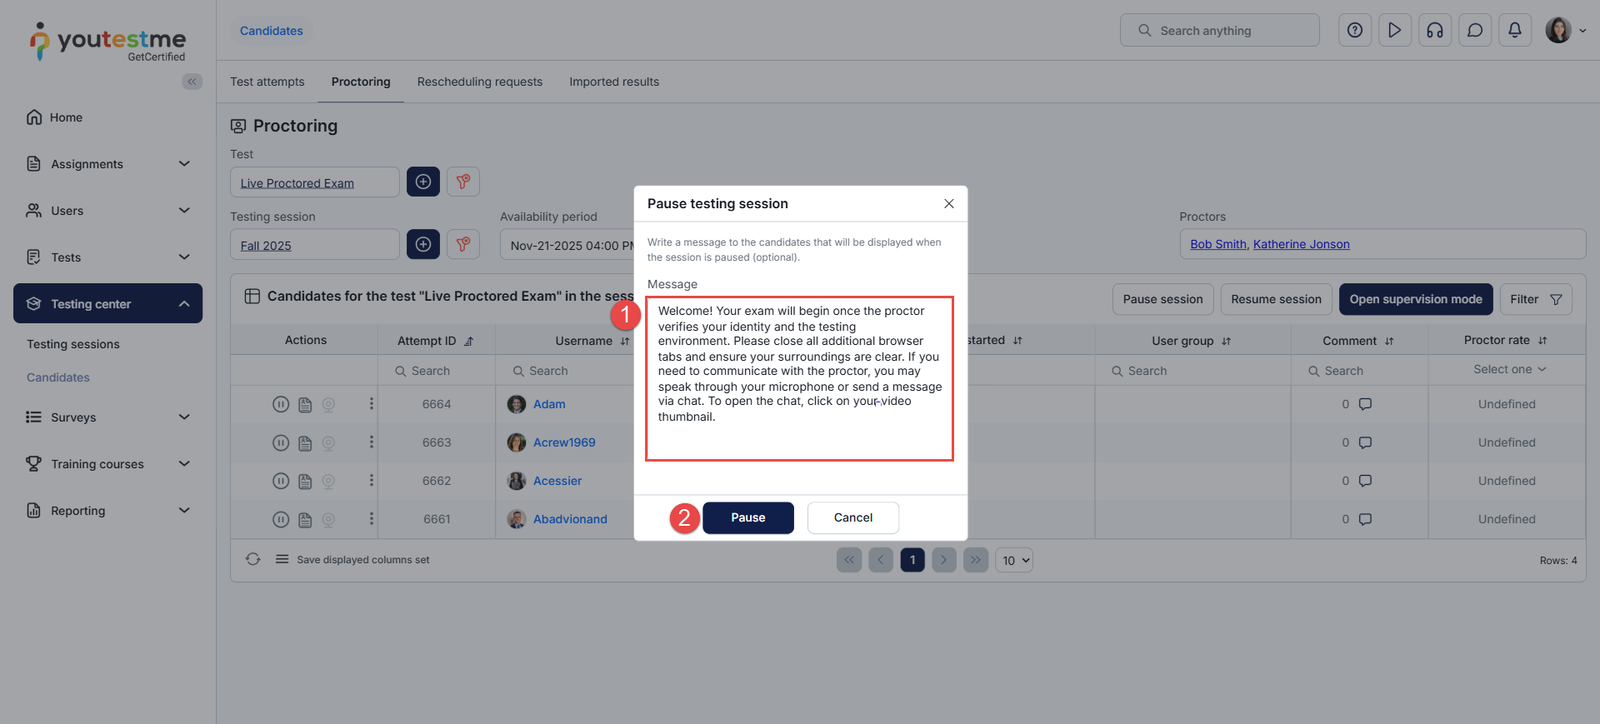
Task: Open the Proctor rate Select one dropdown
Action: point(1509,370)
